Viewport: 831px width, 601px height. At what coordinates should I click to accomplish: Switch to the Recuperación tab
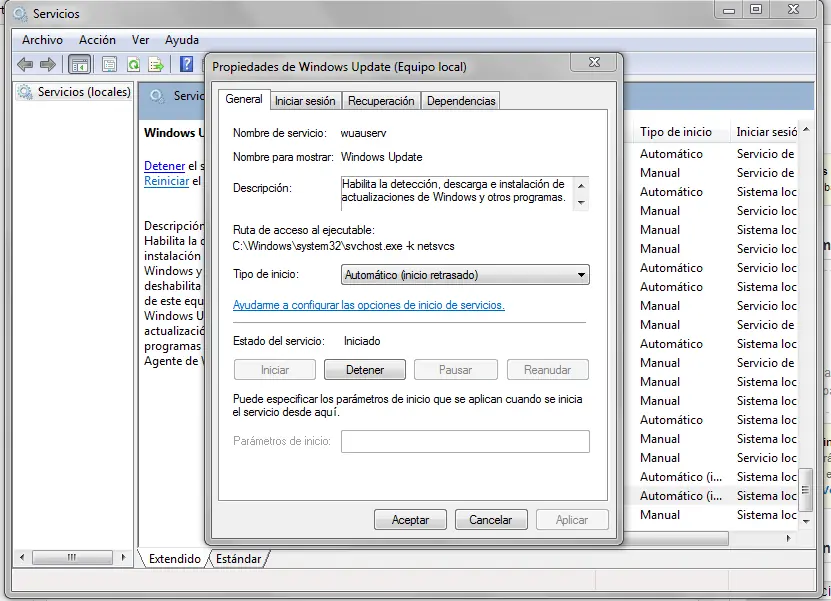click(381, 101)
